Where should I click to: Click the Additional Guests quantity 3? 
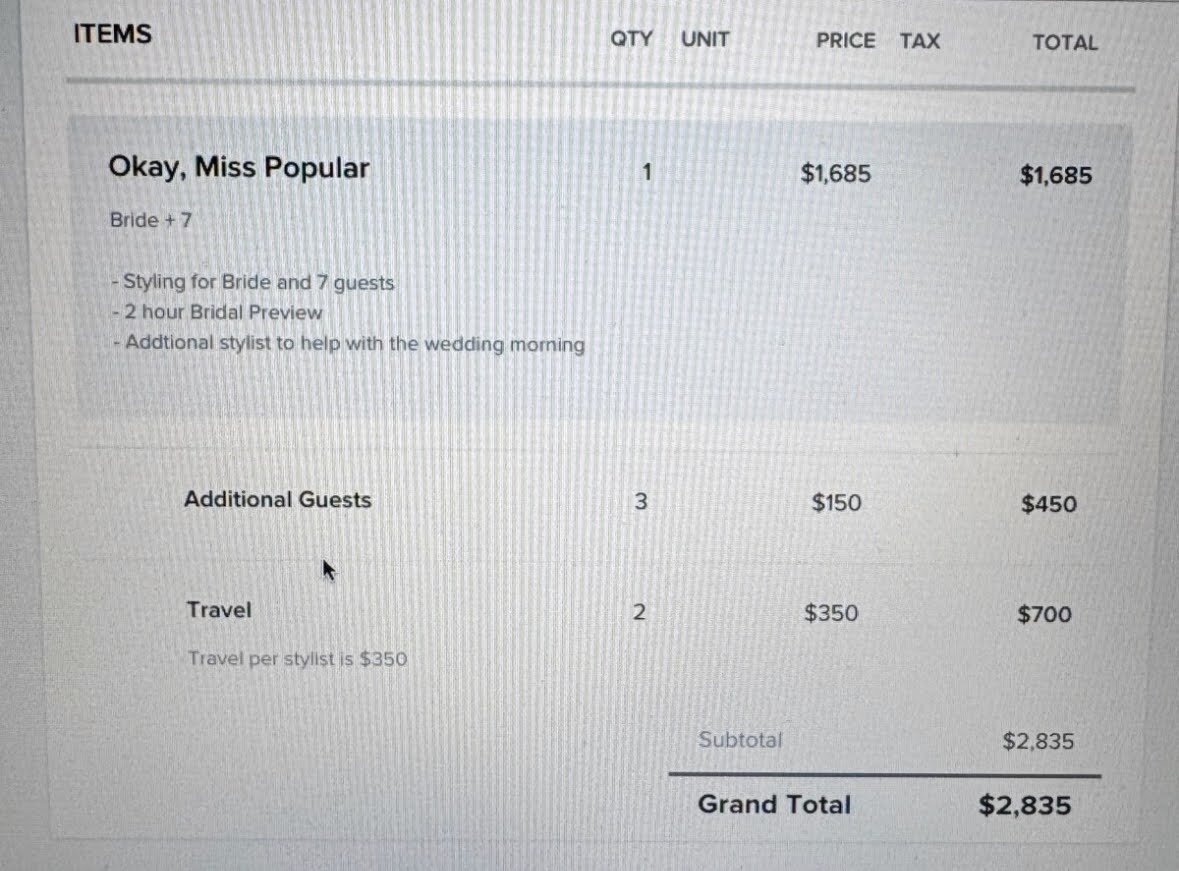point(641,502)
